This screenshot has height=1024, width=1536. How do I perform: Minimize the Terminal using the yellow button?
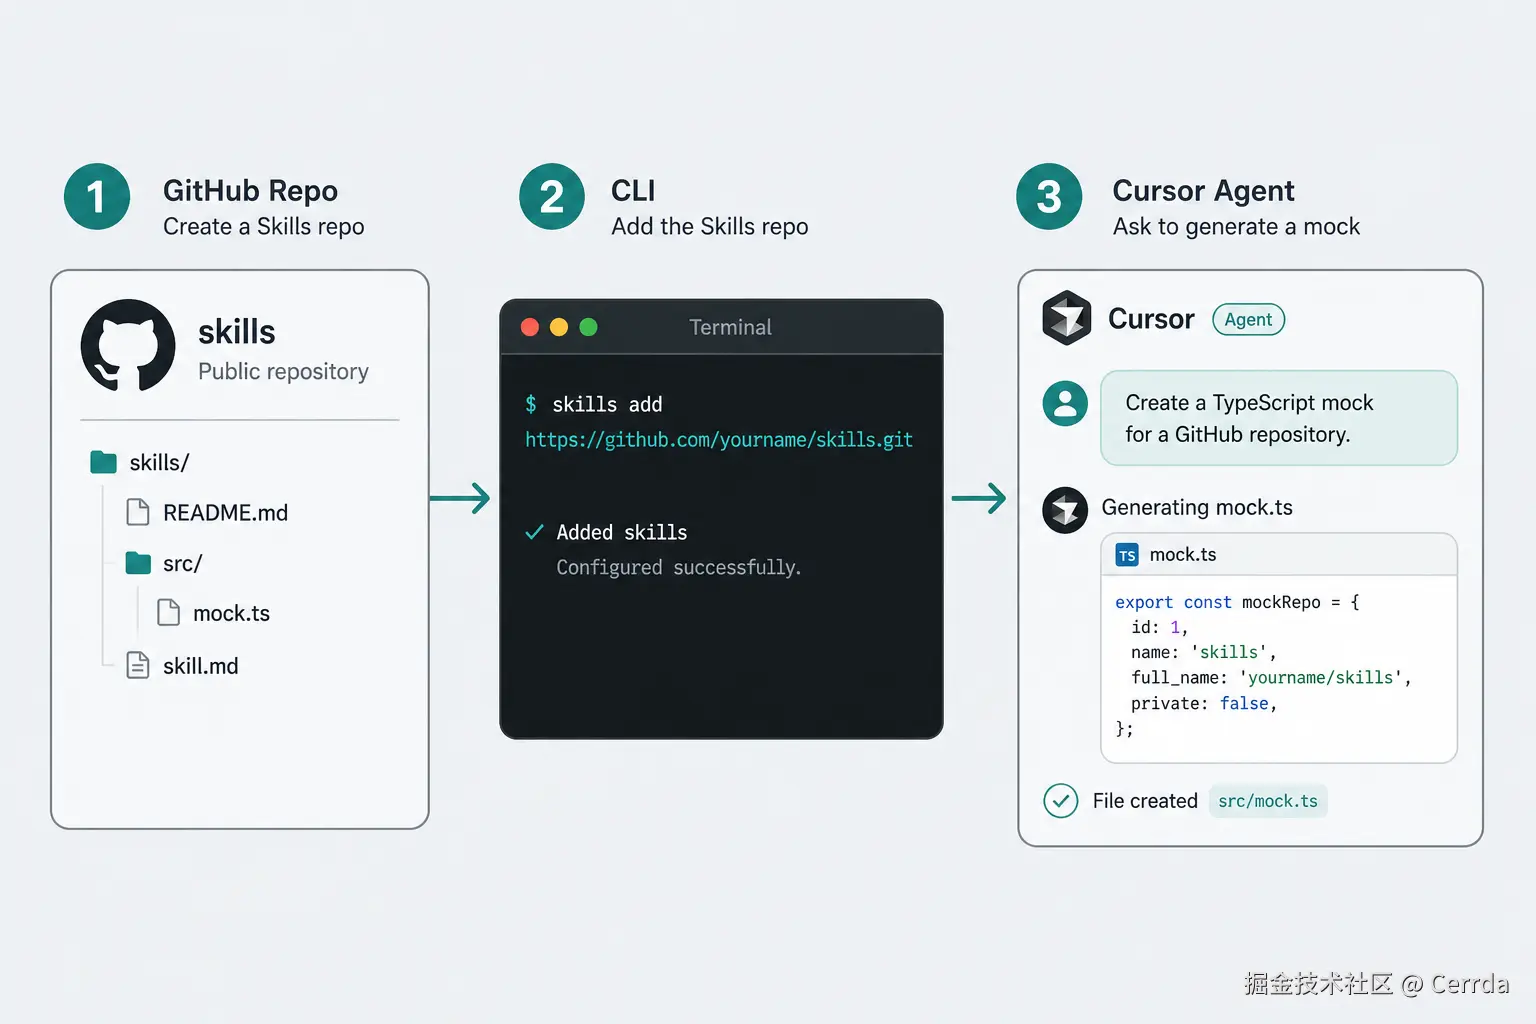click(x=559, y=327)
